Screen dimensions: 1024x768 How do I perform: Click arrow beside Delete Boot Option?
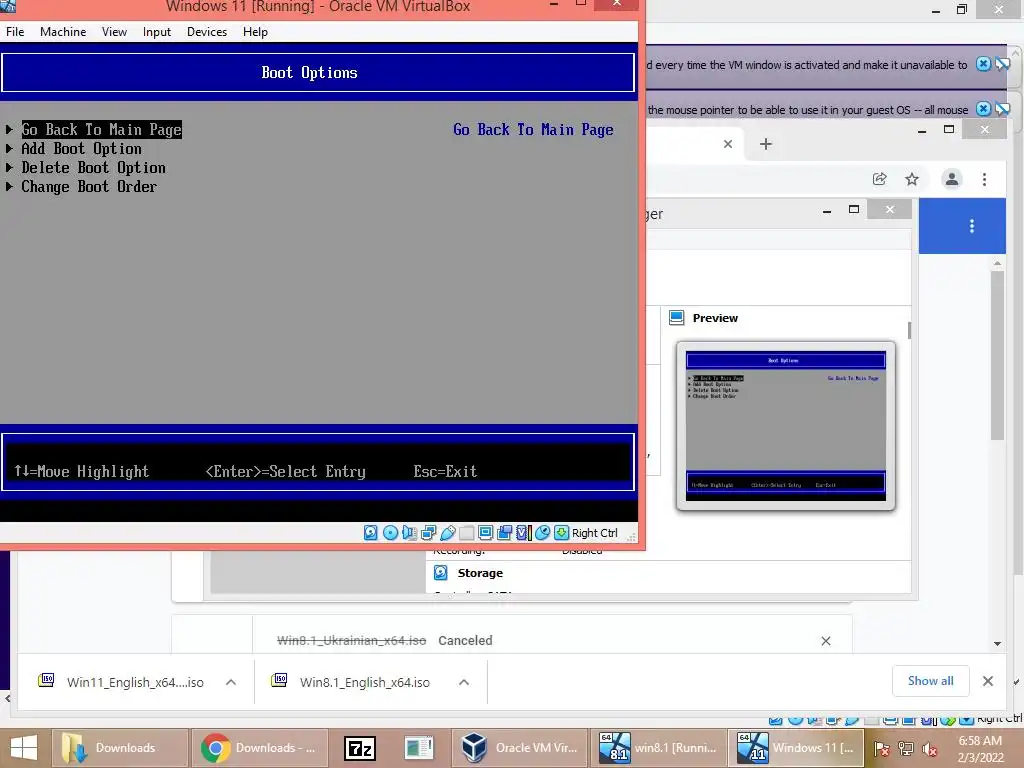point(9,167)
